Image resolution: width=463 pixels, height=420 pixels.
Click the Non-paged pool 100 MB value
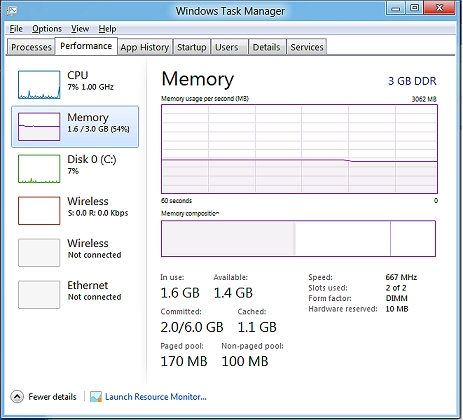[x=245, y=361]
